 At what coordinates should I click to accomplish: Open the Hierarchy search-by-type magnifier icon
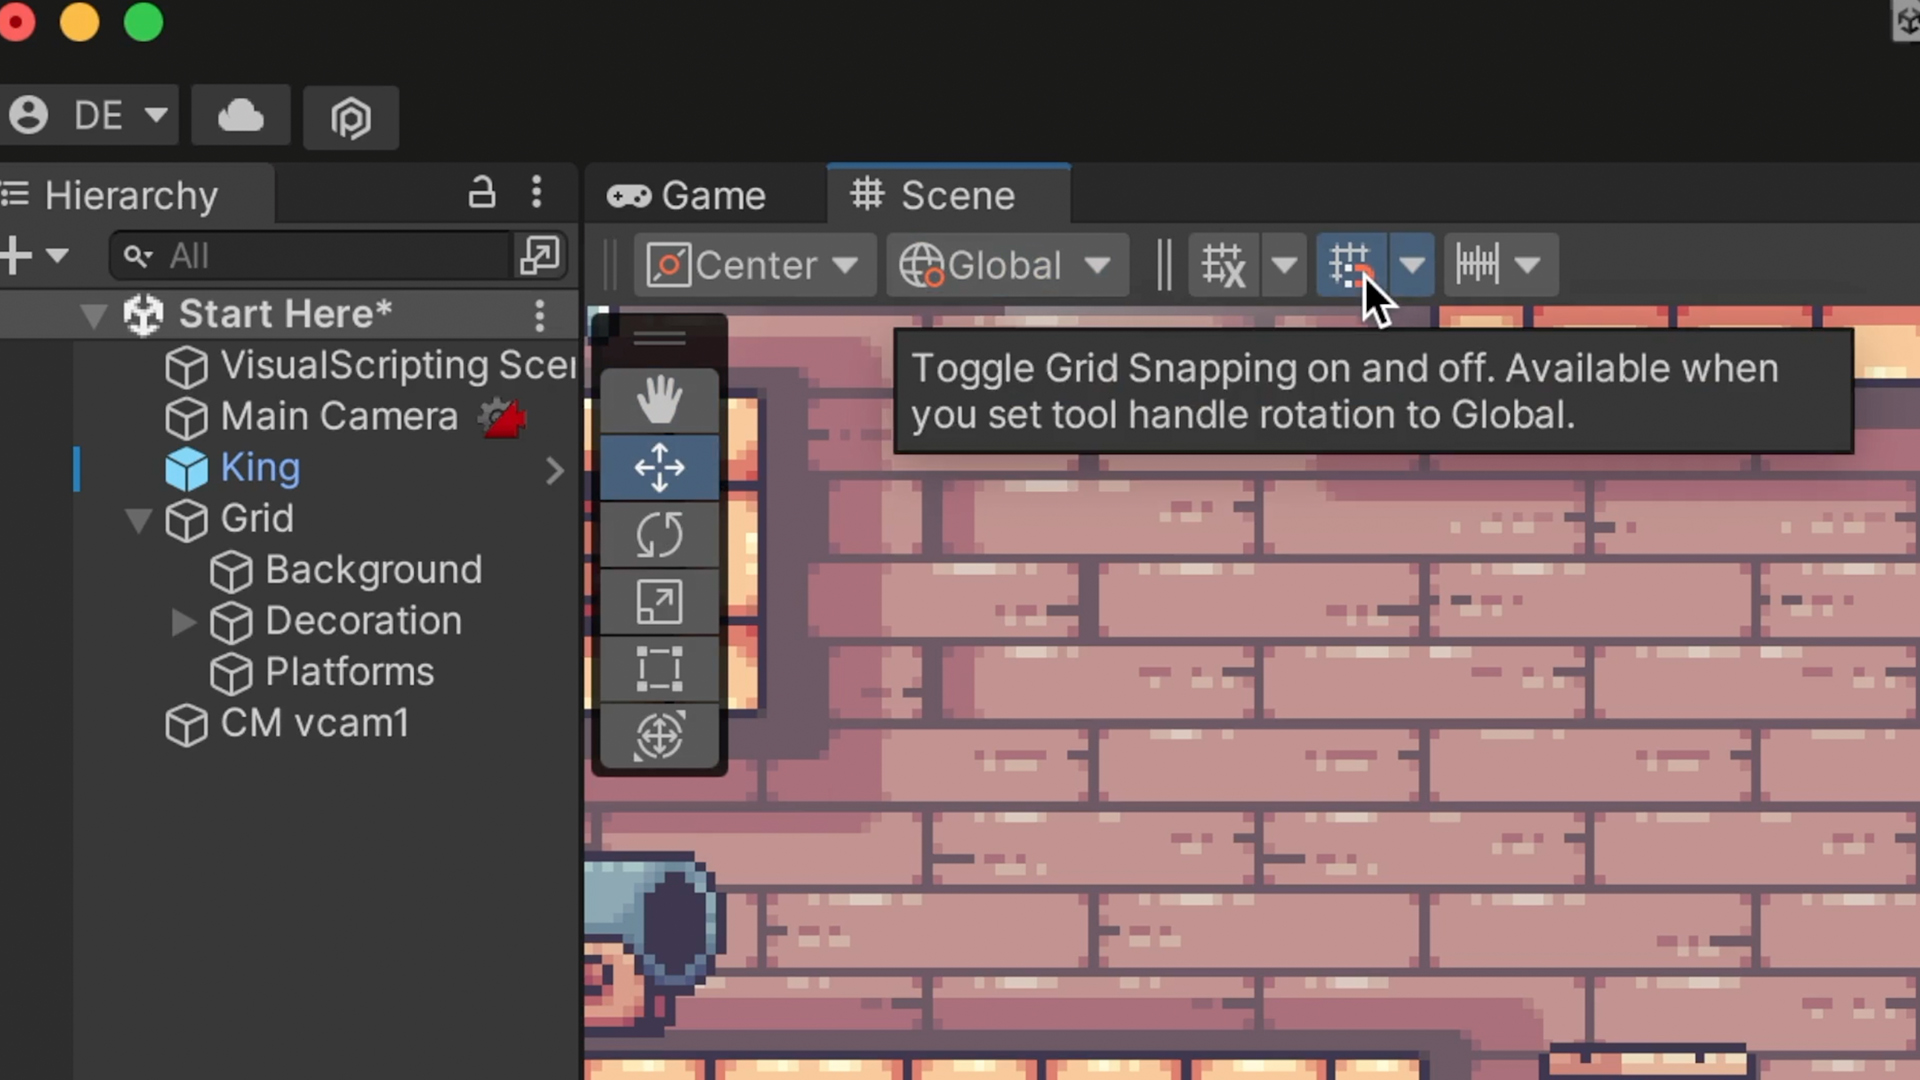click(138, 256)
